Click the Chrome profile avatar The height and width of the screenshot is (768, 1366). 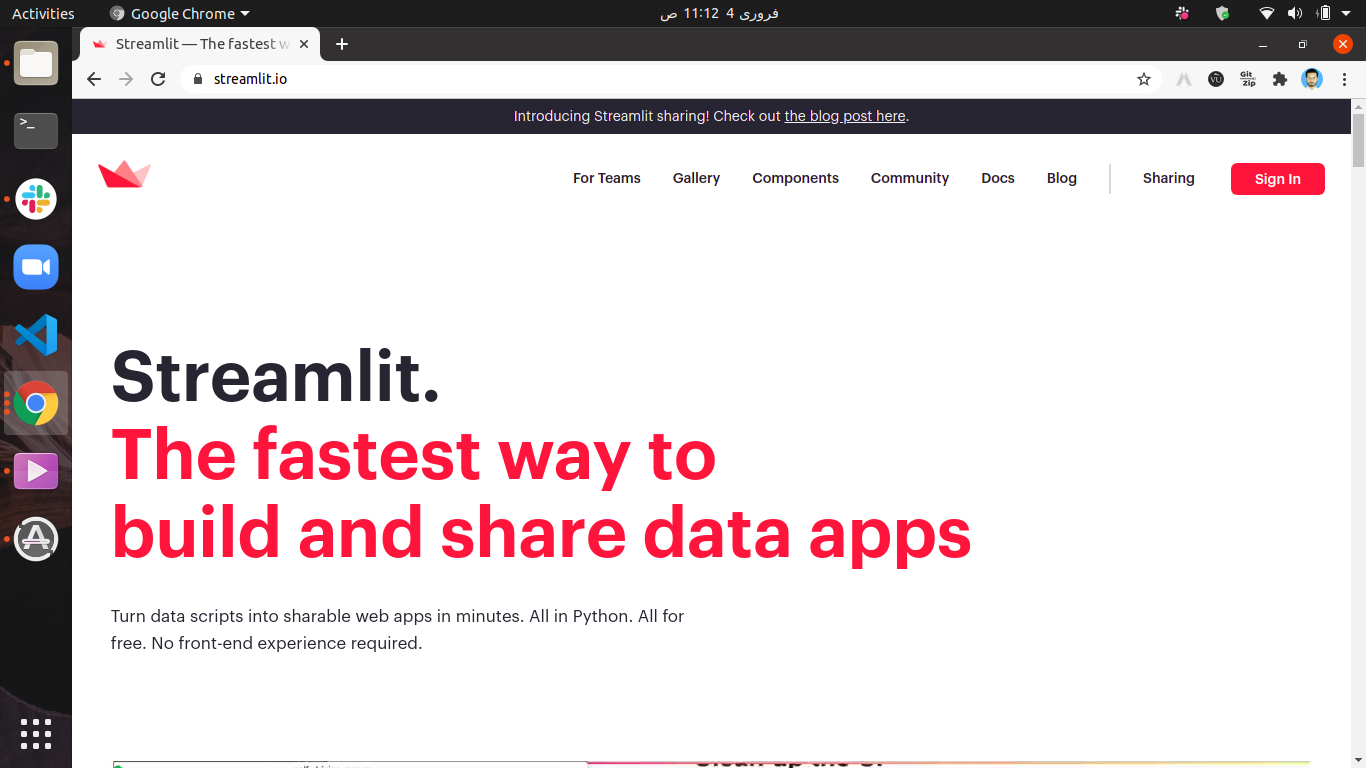[x=1311, y=78]
